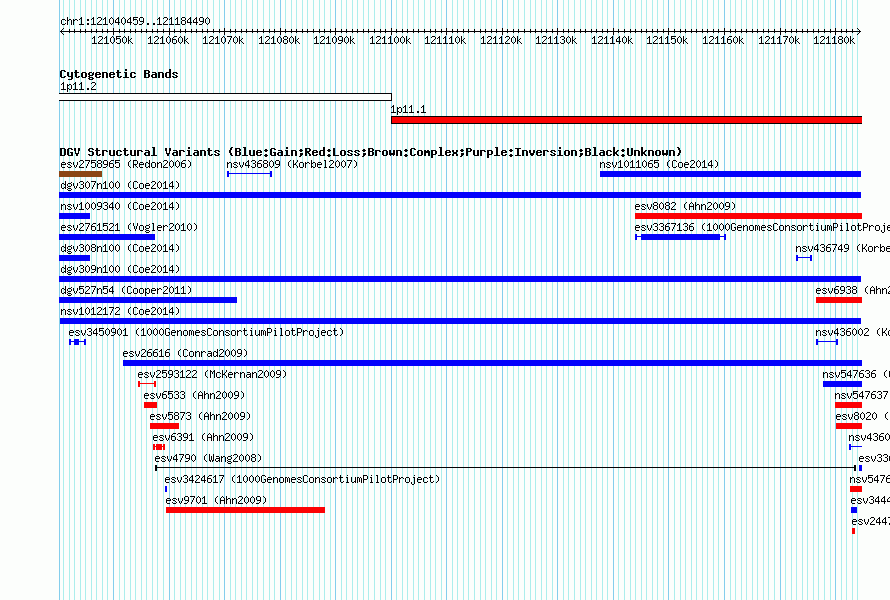Viewport: 890px width, 600px height.
Task: Click the DGV Structural Variants track title
Action: 371,152
